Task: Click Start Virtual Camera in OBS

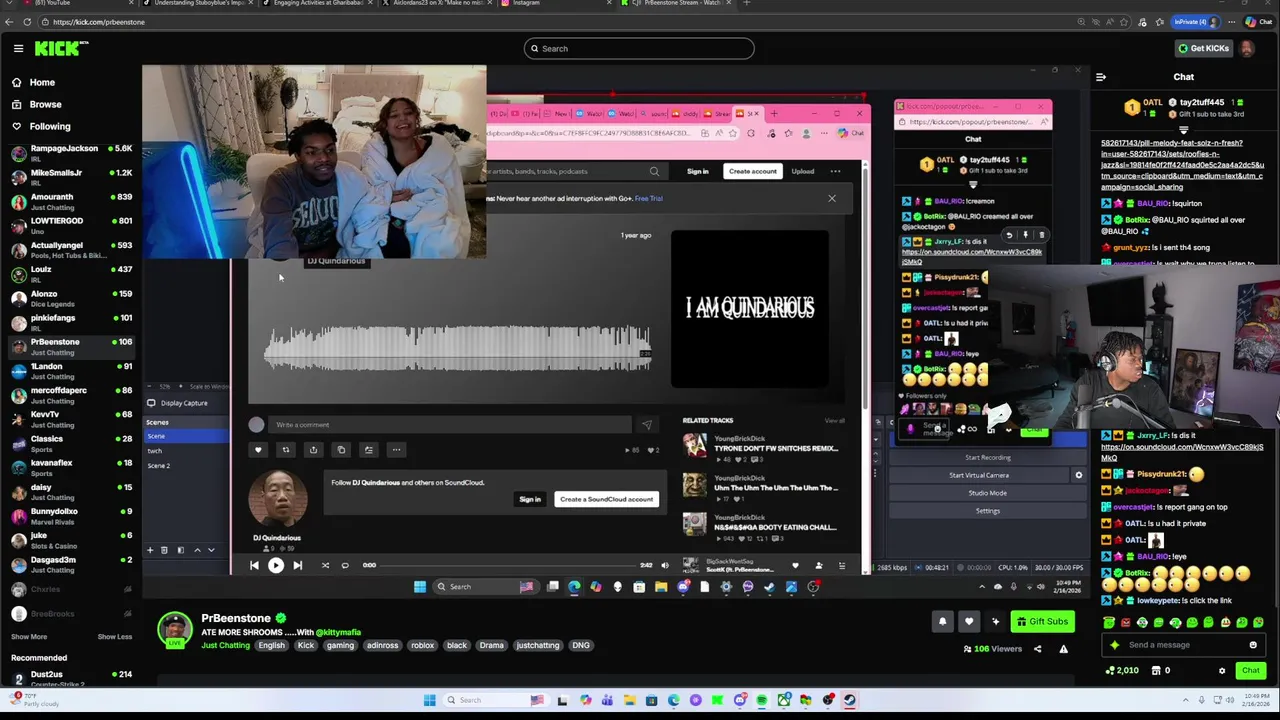Action: 979,475
